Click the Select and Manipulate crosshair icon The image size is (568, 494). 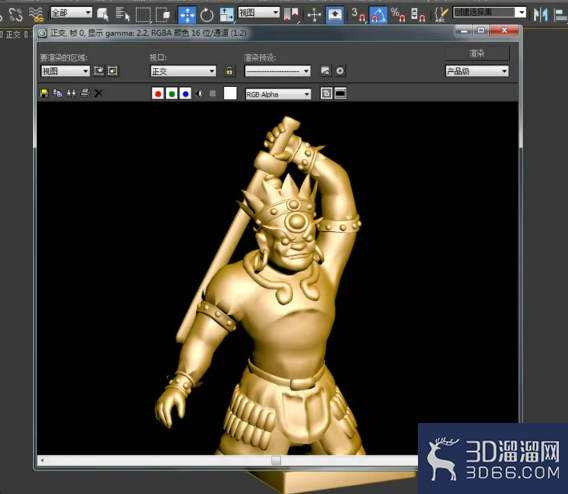pos(314,15)
